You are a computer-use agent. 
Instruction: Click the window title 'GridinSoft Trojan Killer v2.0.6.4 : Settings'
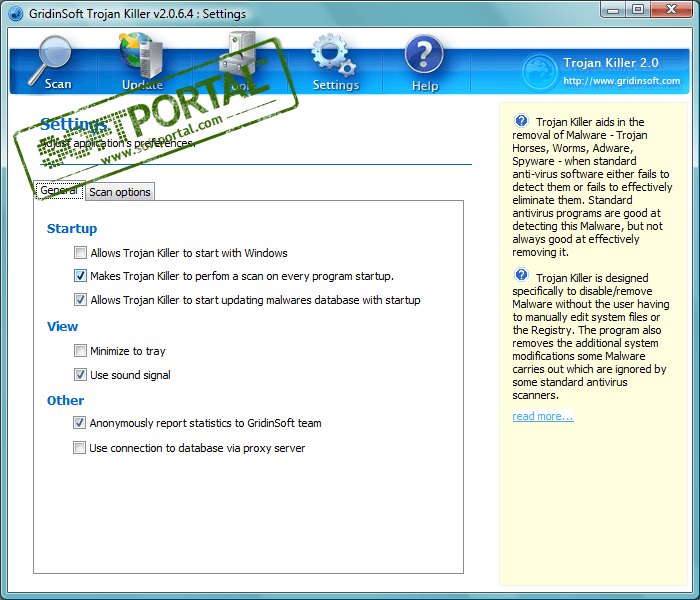point(138,14)
